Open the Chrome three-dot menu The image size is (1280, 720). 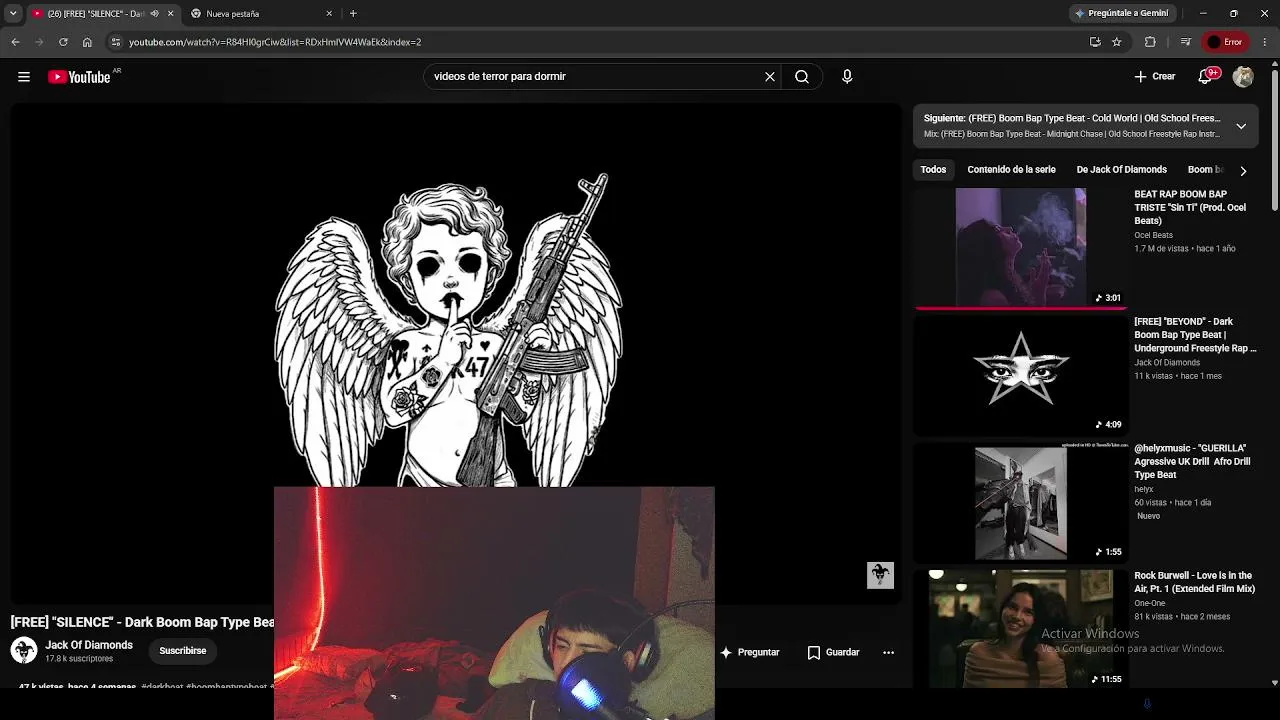tap(1265, 42)
